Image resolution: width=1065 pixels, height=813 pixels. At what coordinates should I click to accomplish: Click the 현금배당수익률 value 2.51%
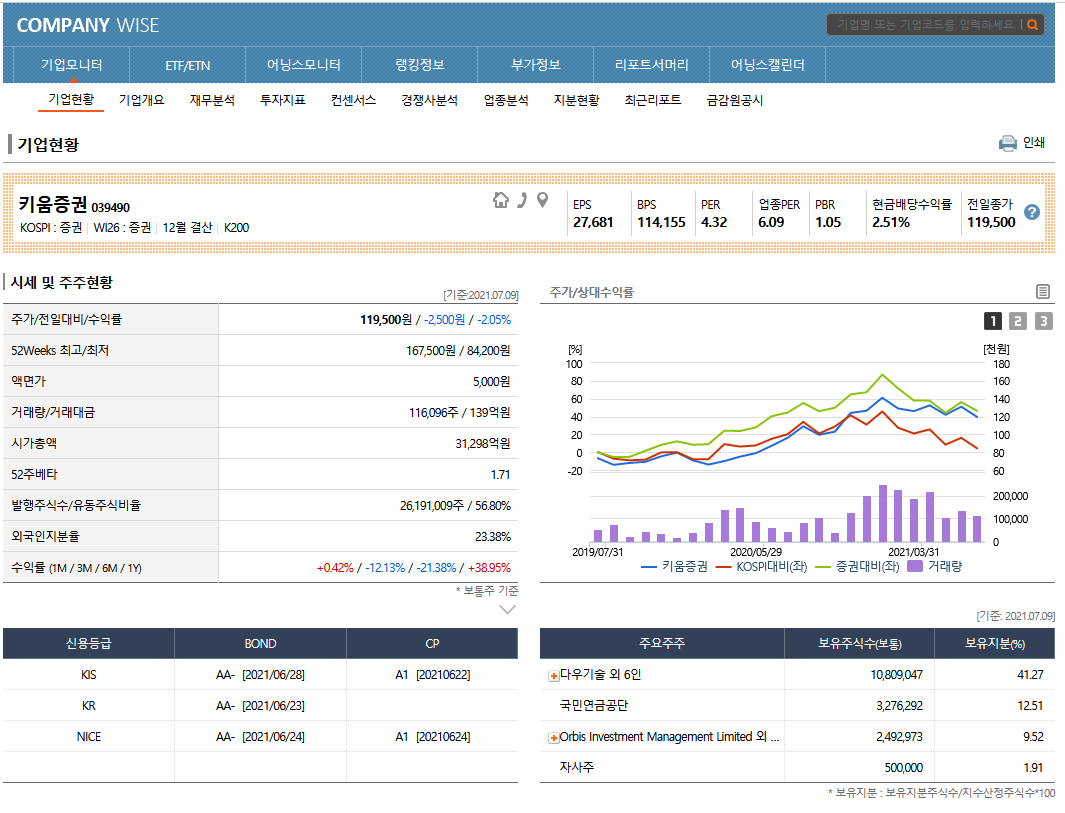890,222
